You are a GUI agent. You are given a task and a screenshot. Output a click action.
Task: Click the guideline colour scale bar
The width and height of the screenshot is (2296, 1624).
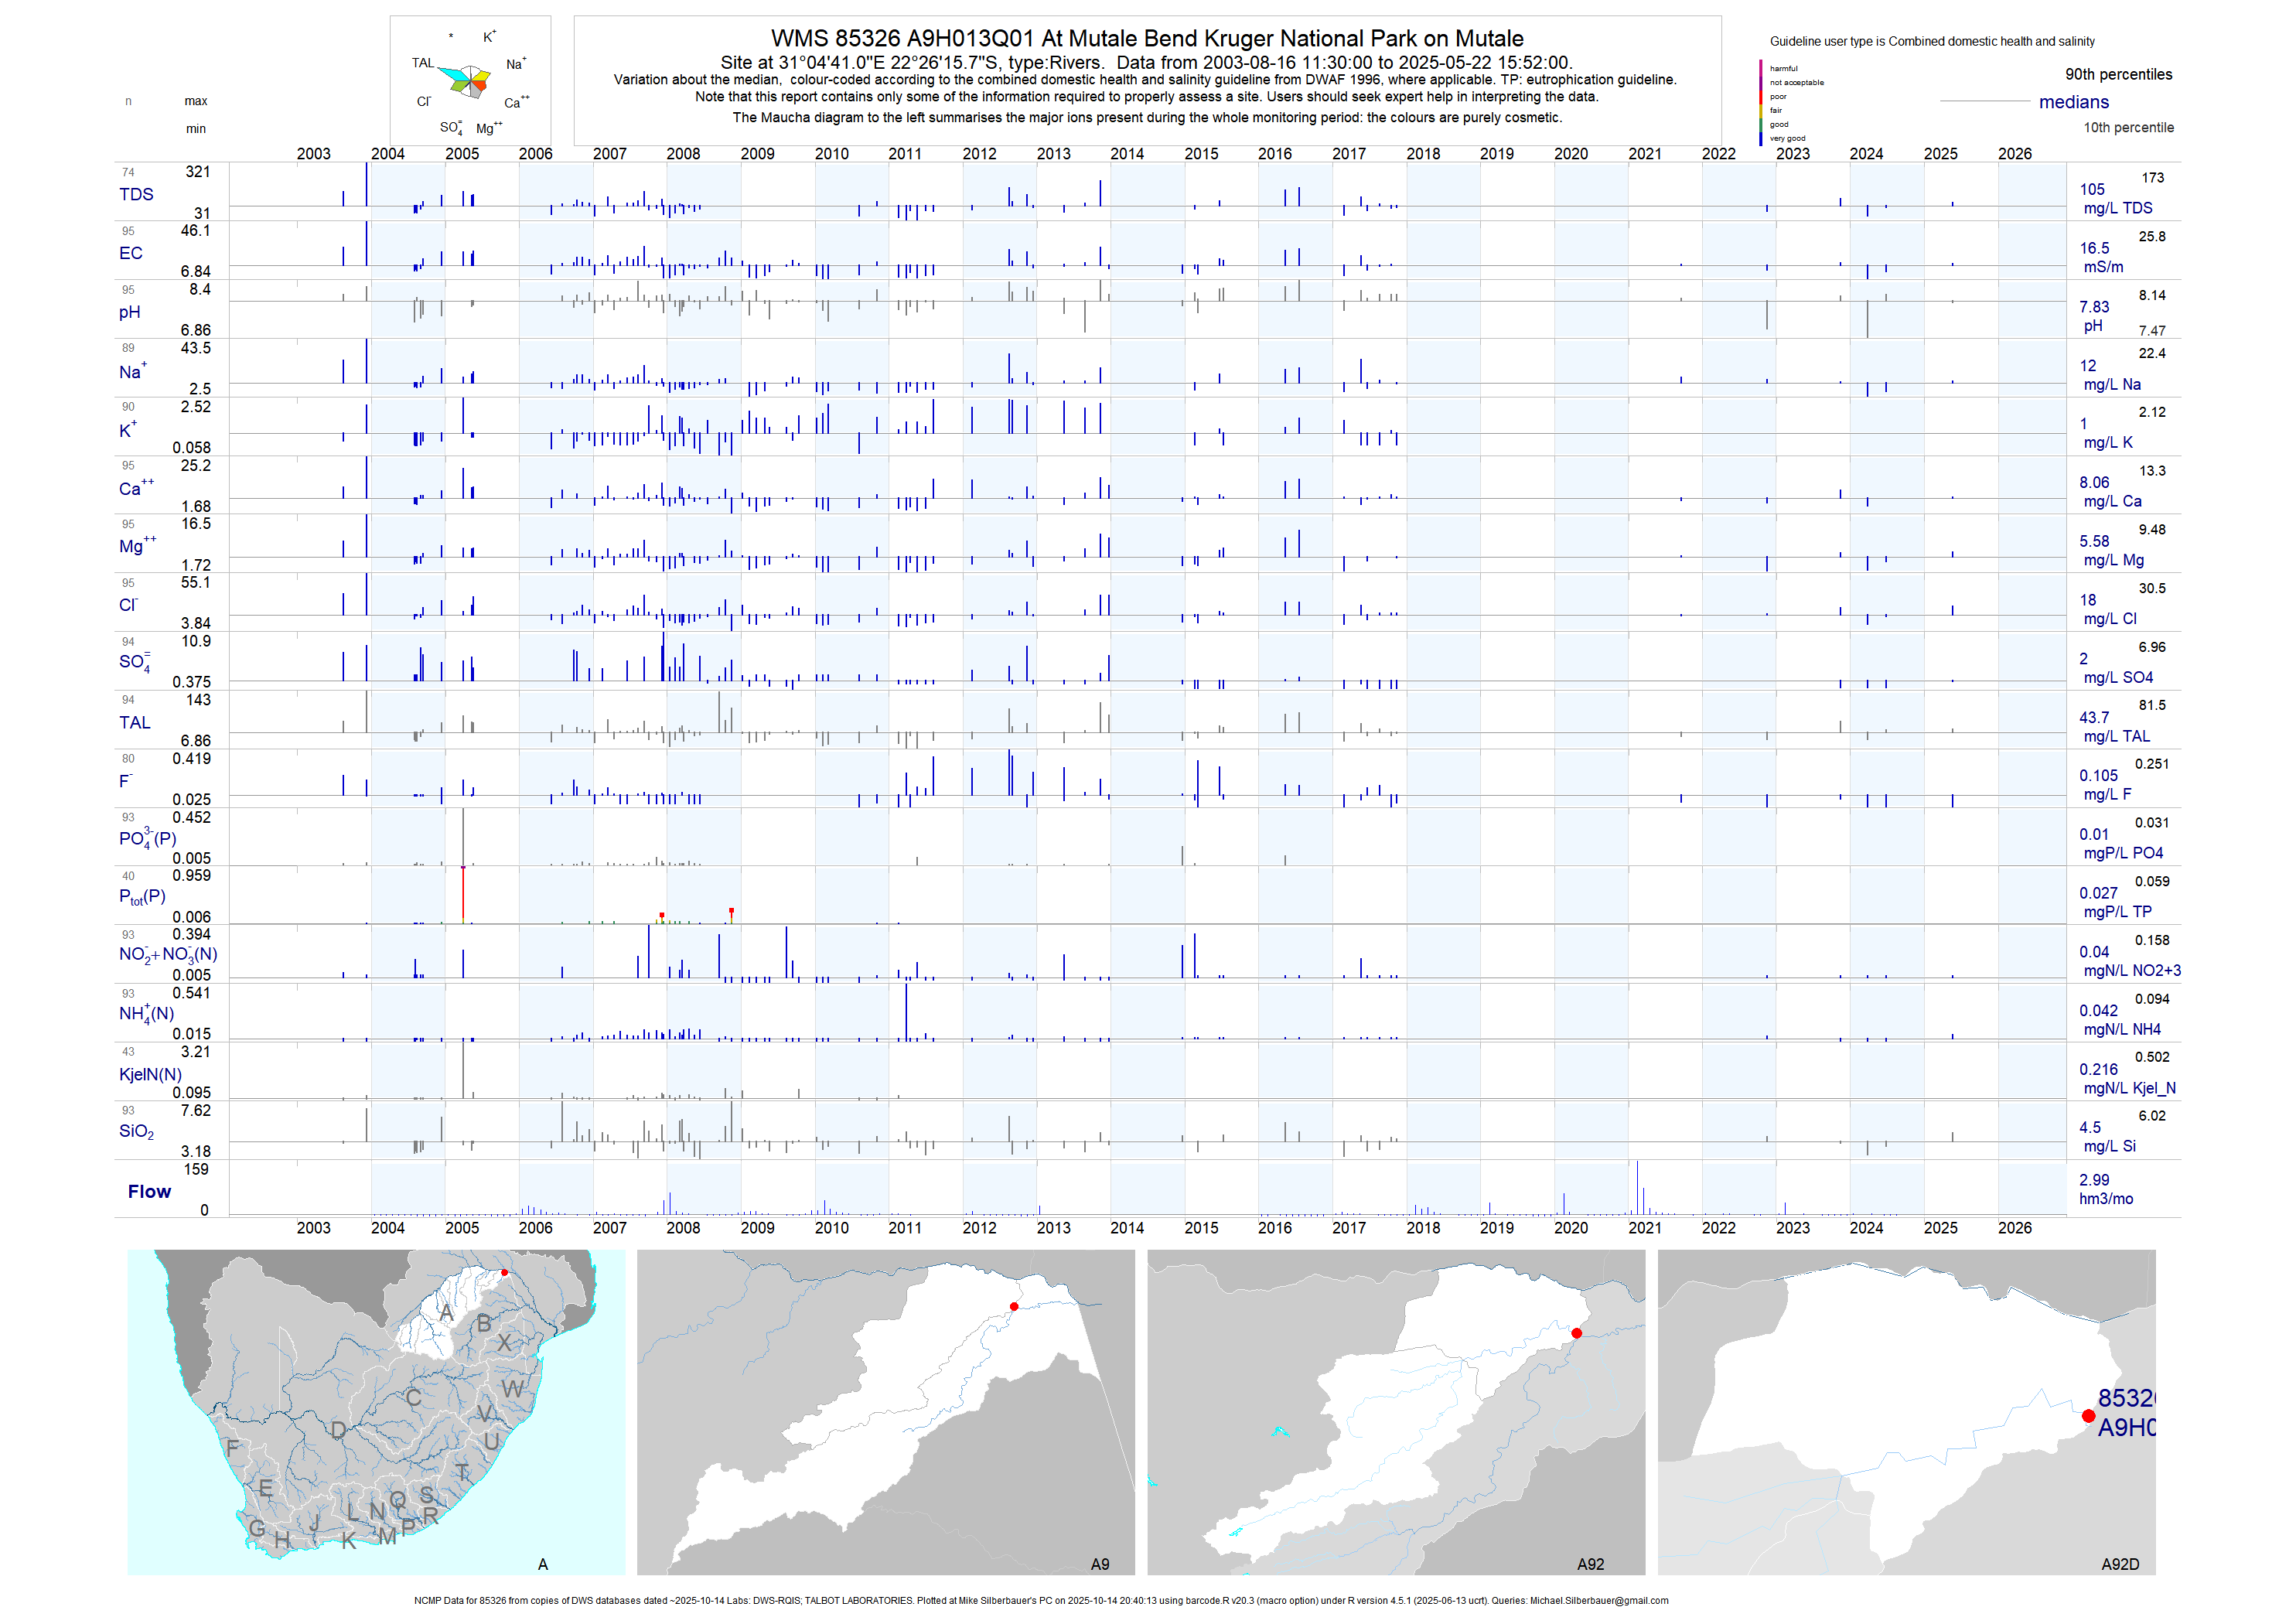click(1761, 103)
